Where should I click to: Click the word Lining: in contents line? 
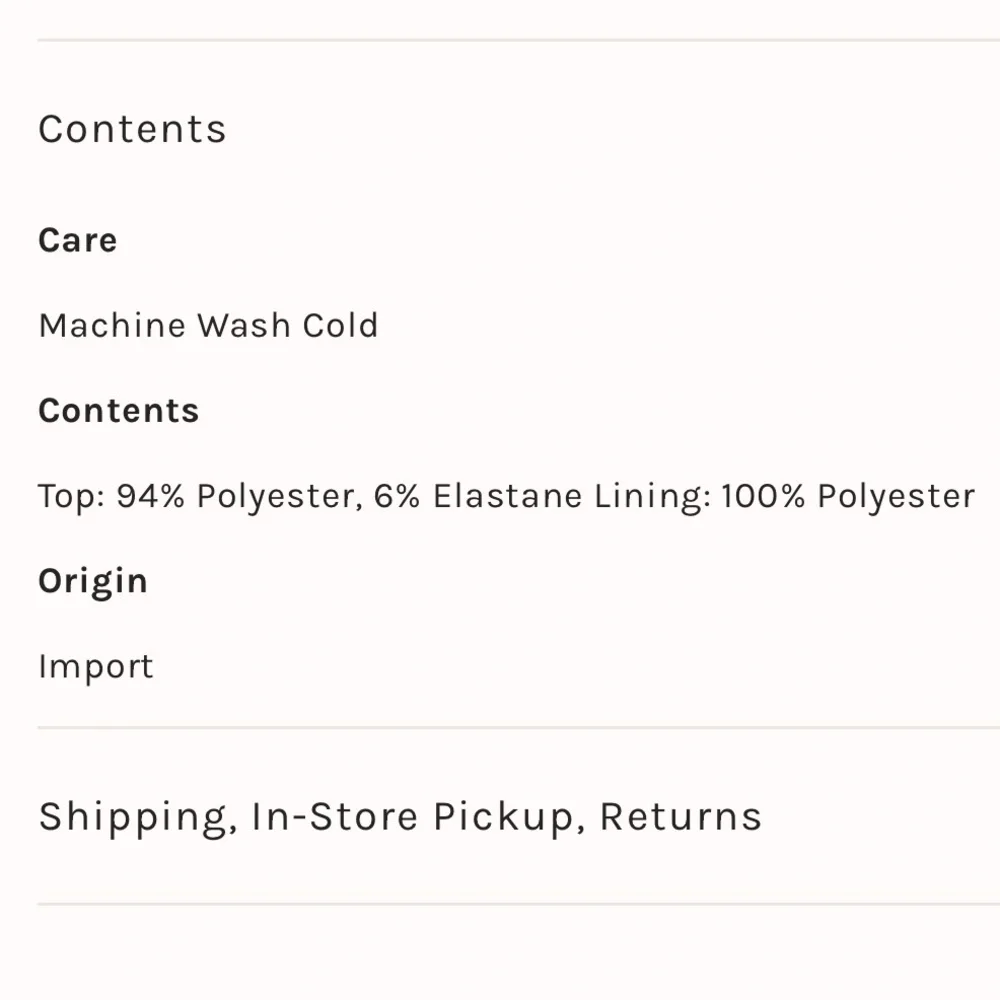652,497
